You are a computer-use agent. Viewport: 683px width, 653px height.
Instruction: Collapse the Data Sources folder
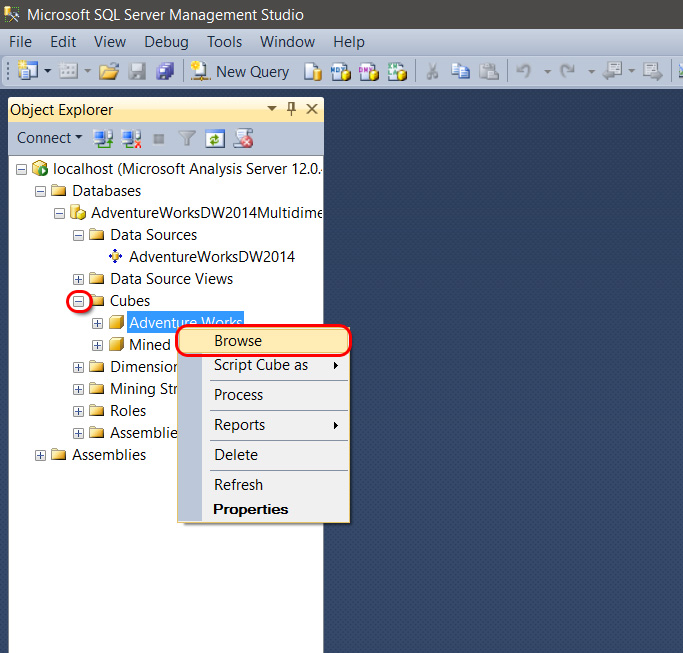pos(78,236)
